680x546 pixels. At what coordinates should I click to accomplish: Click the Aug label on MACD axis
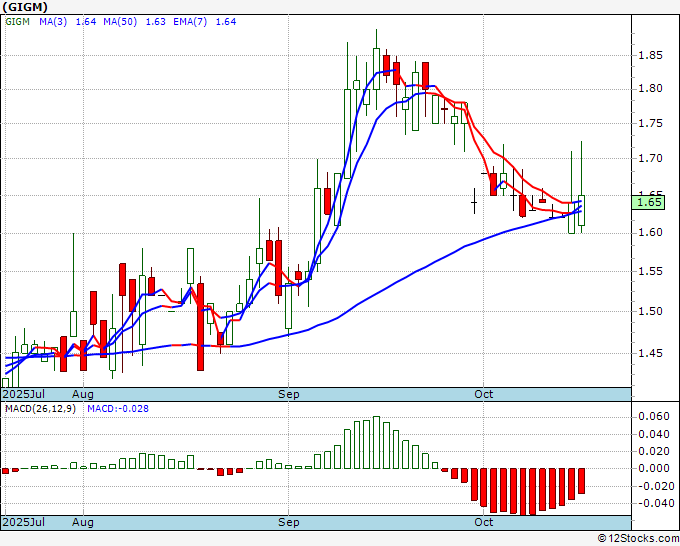(x=83, y=522)
